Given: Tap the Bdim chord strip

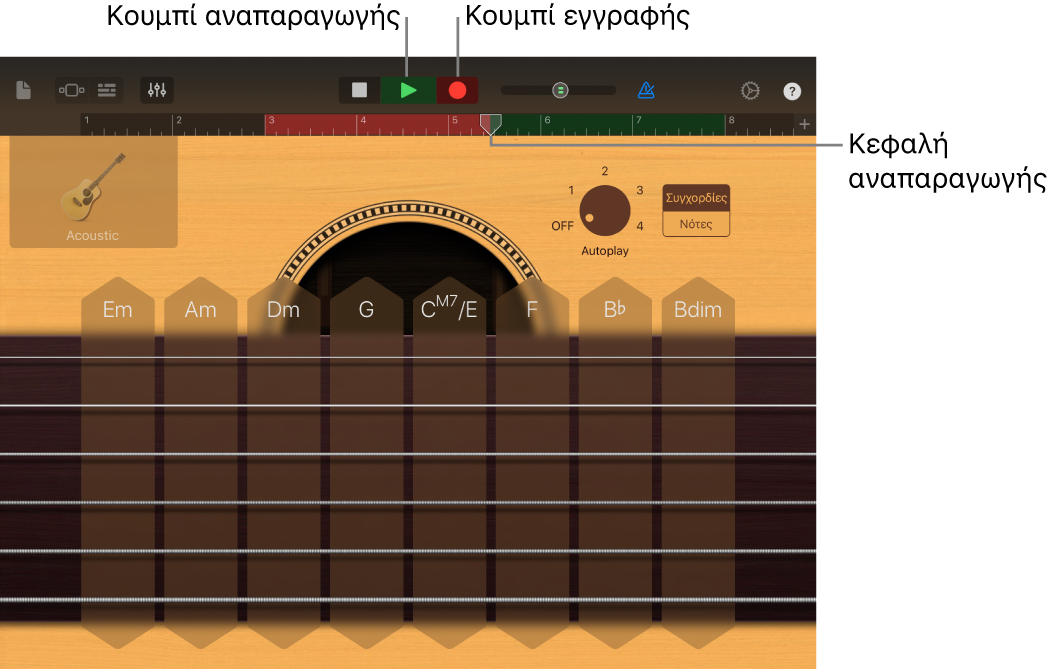Looking at the screenshot, I should click(x=698, y=460).
